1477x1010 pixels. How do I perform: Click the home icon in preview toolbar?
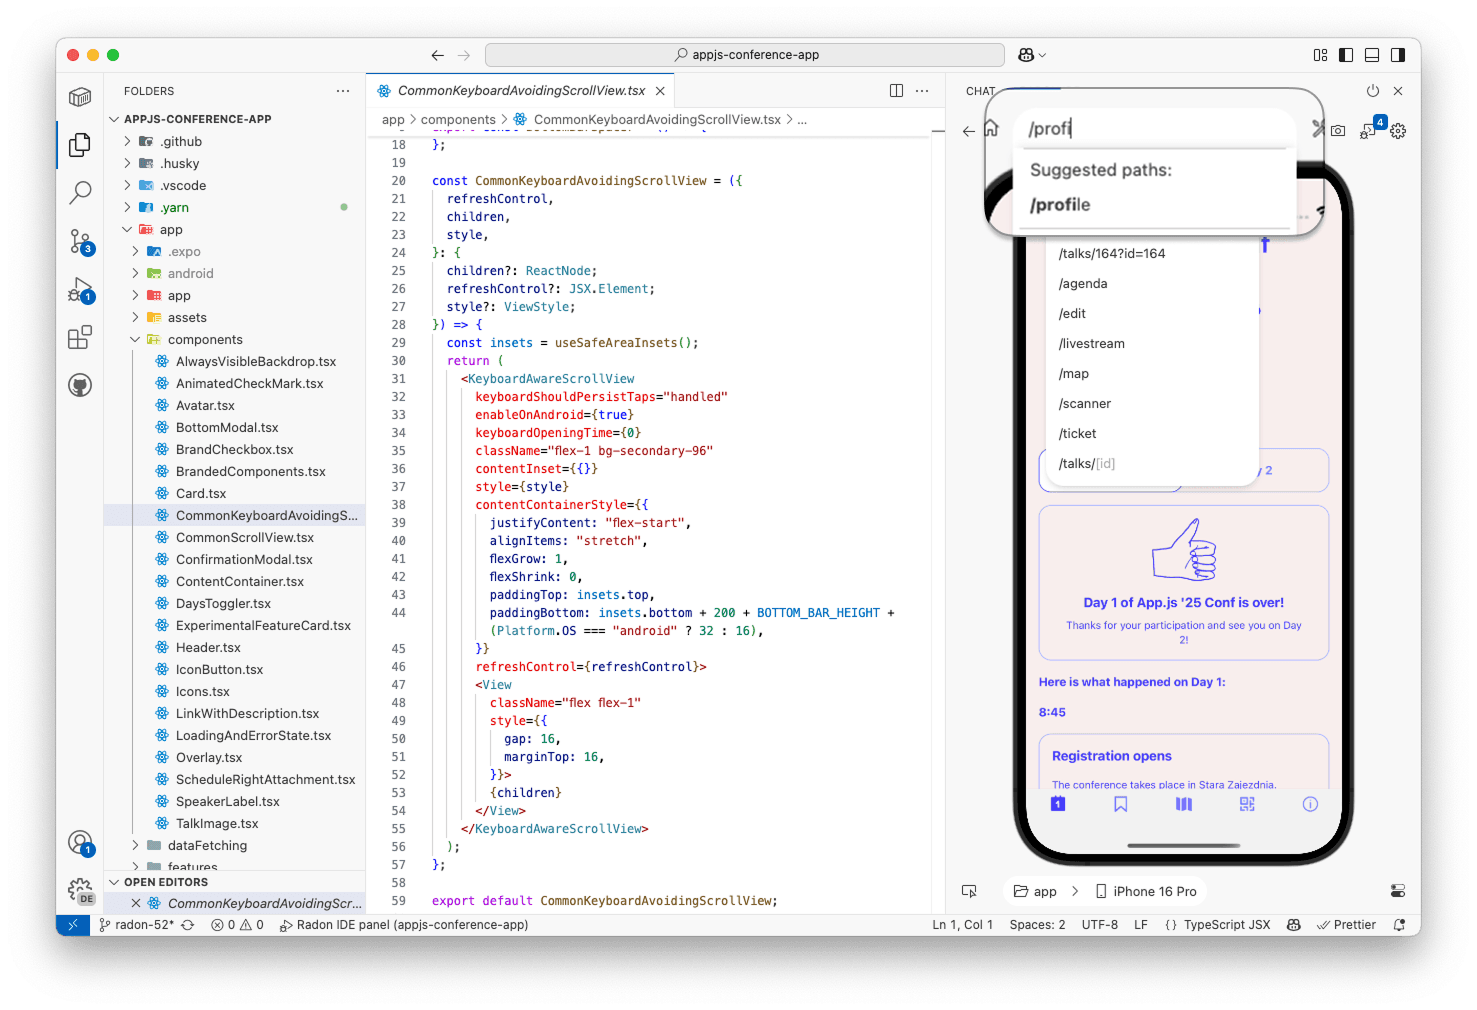[x=991, y=129]
